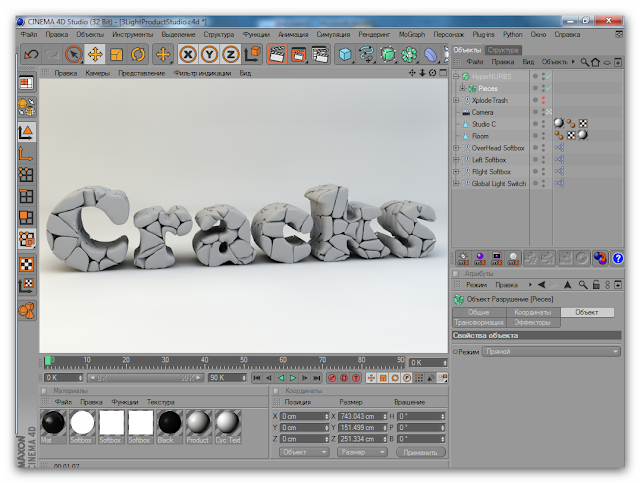The width and height of the screenshot is (640, 483).
Task: Select the Rotate tool in the toolbar
Action: [x=138, y=54]
